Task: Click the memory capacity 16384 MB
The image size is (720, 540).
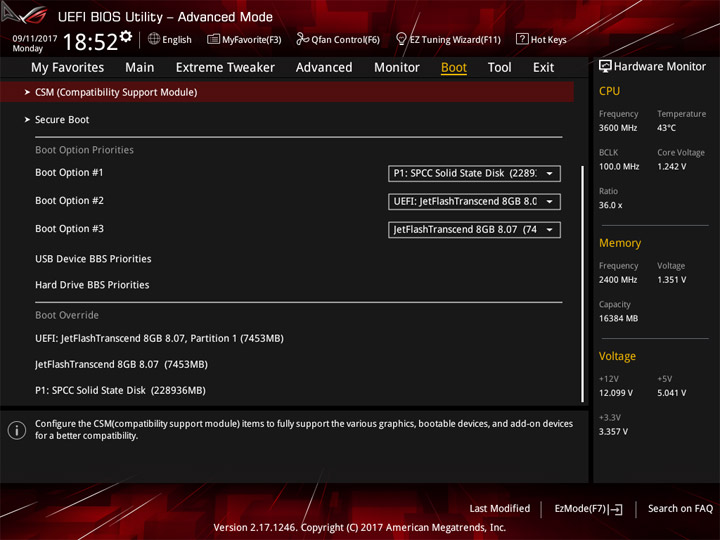Action: 618,318
